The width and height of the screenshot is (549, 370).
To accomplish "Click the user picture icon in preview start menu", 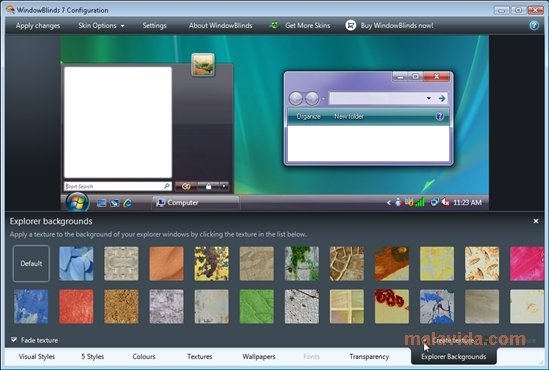I will [x=203, y=65].
